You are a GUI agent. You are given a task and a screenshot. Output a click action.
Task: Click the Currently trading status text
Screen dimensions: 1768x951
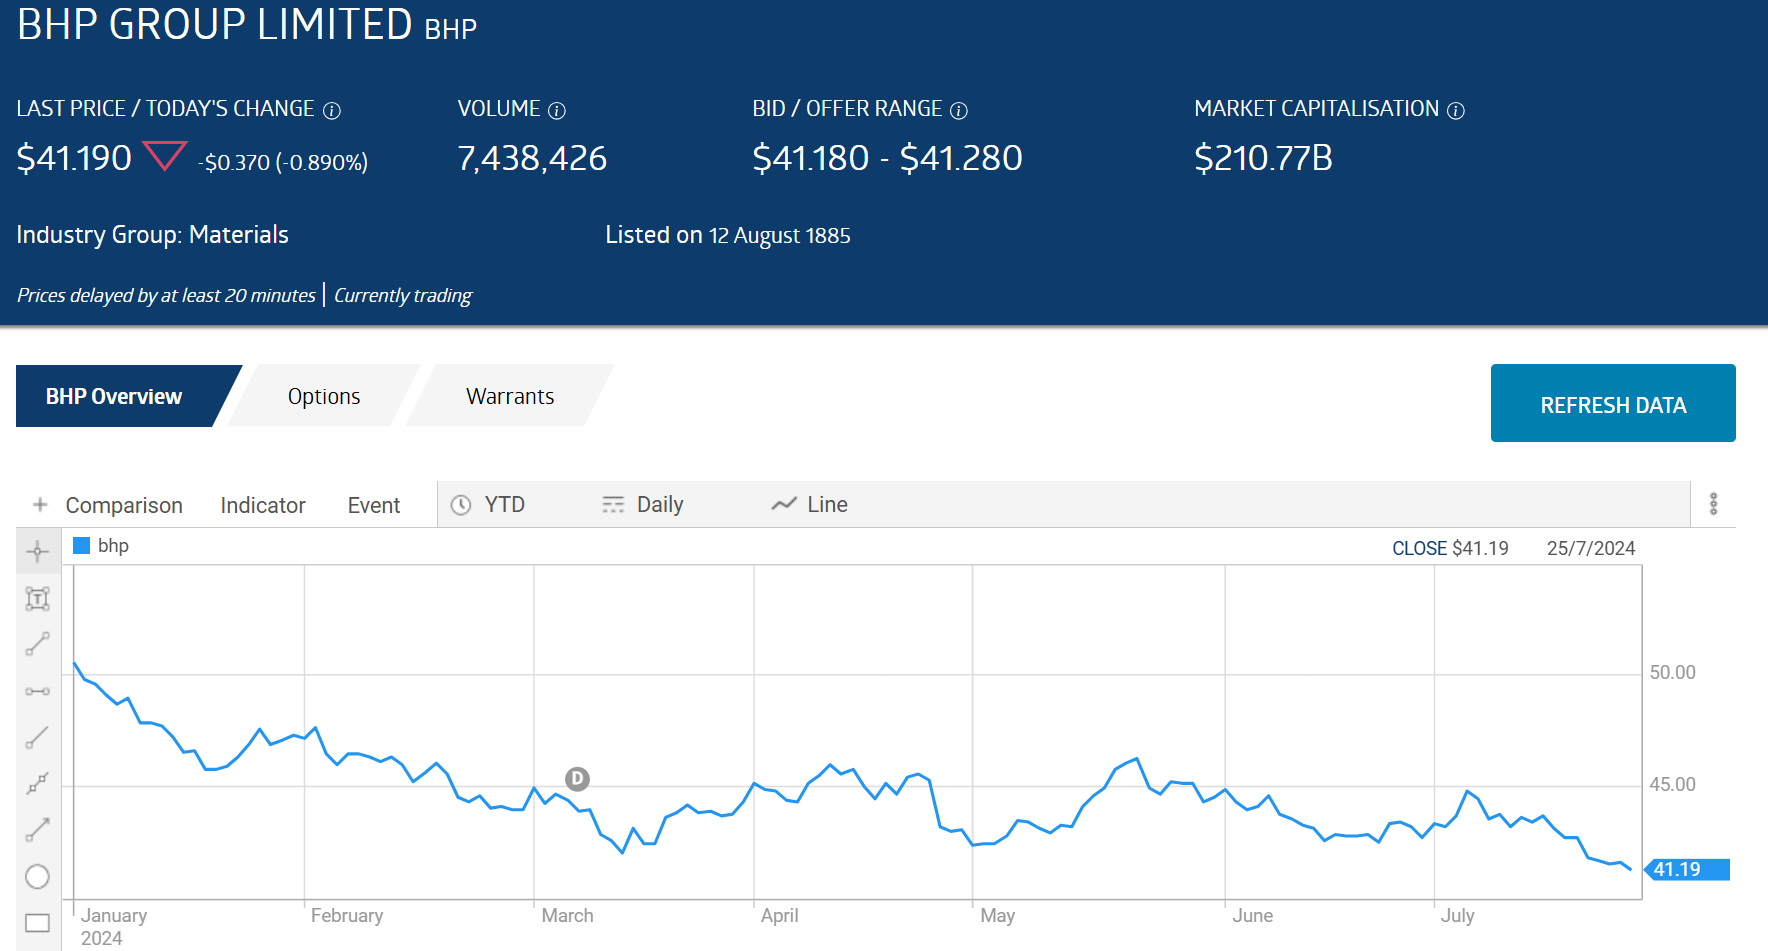pos(403,295)
